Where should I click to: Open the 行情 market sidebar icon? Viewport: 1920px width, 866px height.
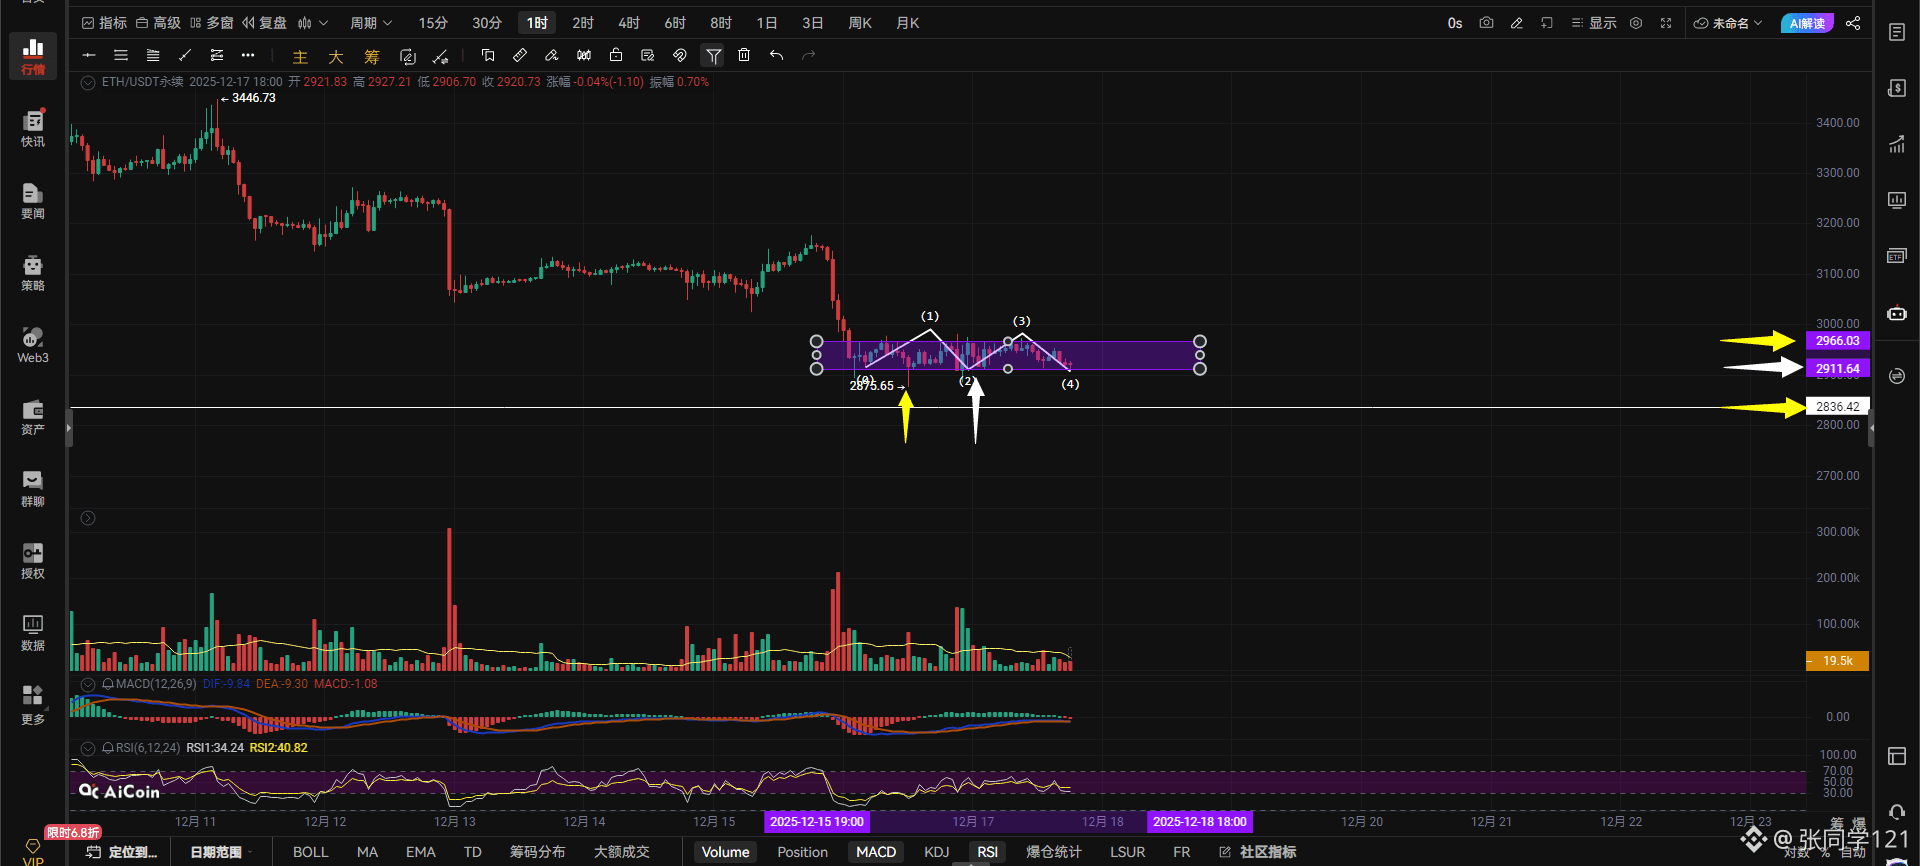(x=33, y=56)
